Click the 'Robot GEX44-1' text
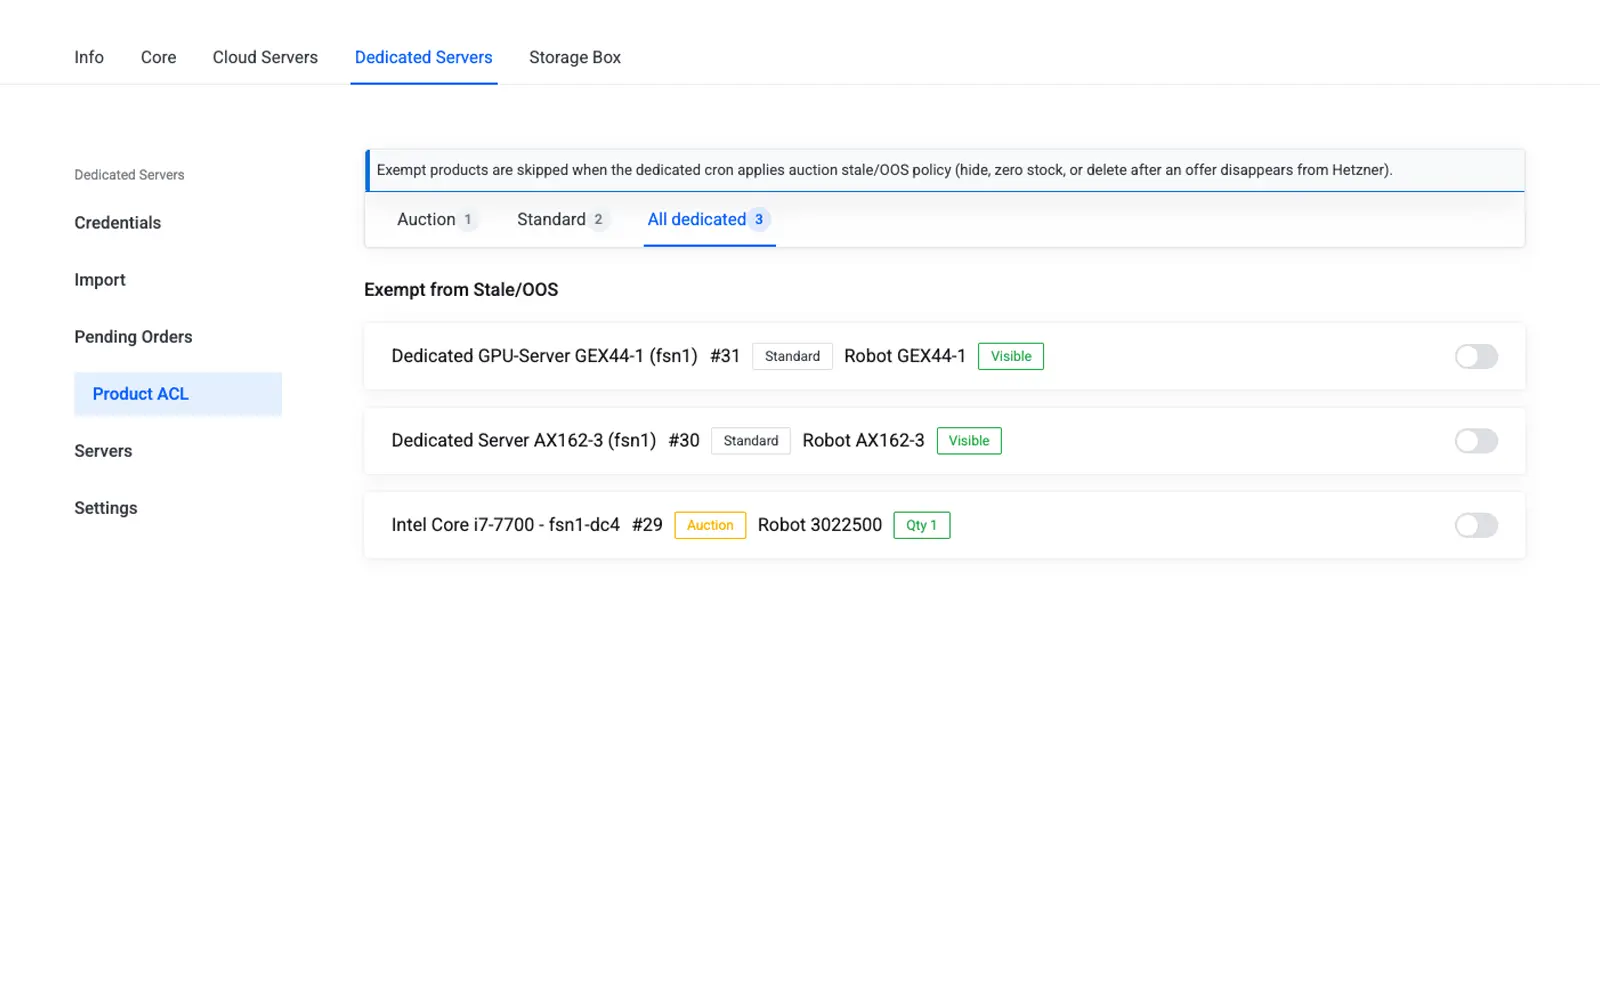 [x=905, y=356]
